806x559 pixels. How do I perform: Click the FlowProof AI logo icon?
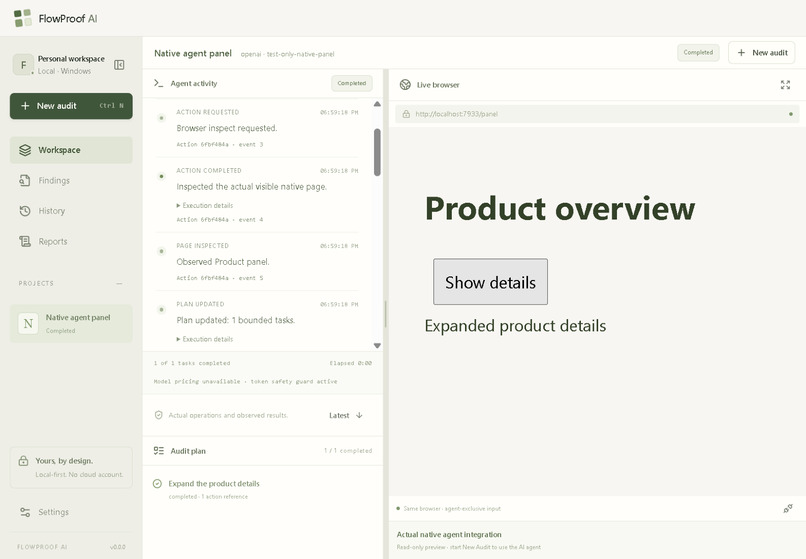[x=23, y=18]
